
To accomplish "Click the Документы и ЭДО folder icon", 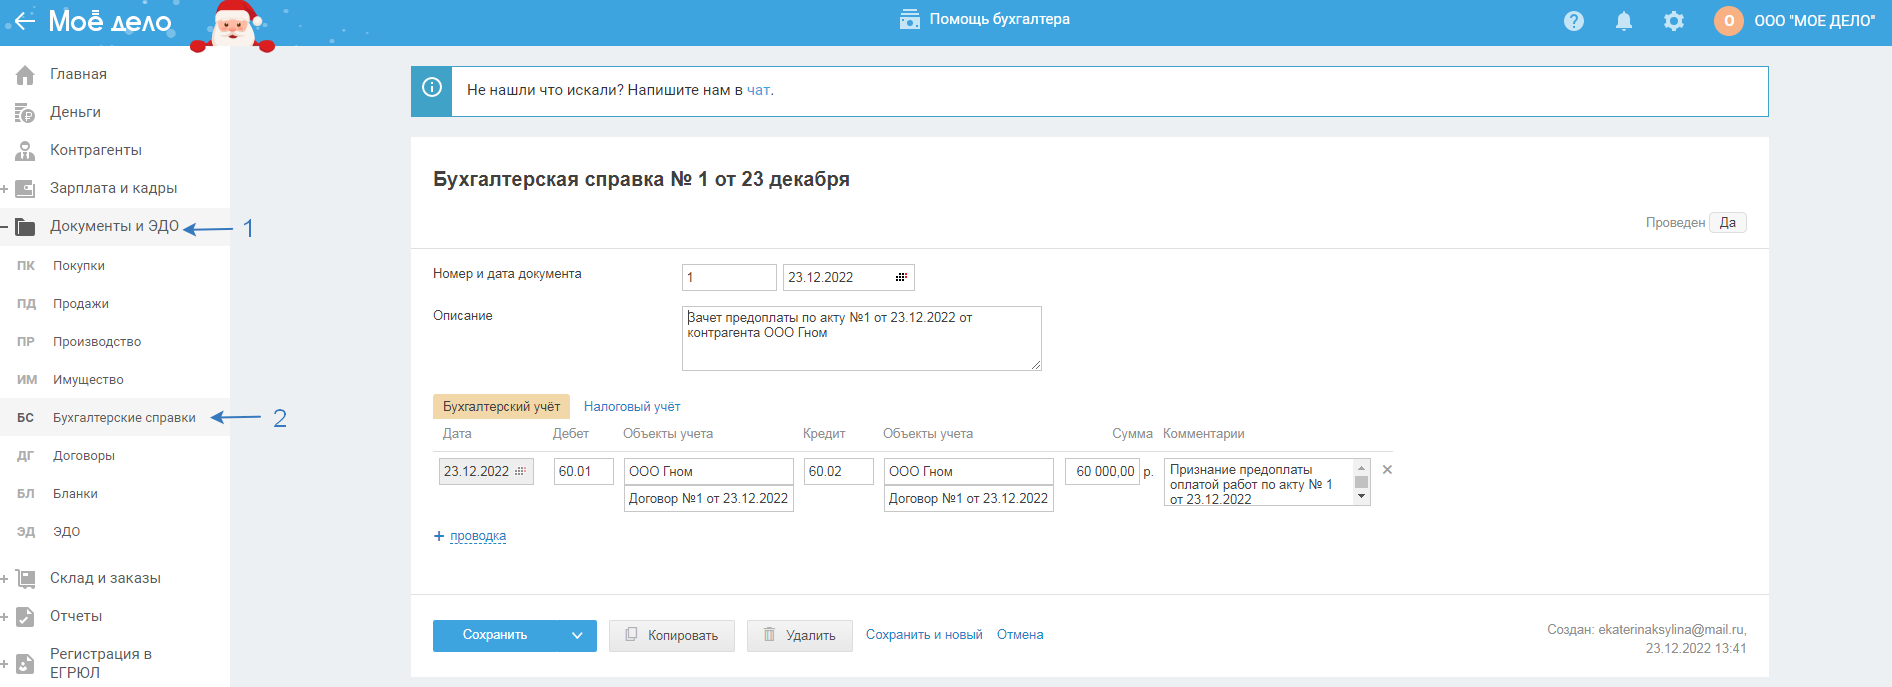I will 25,226.
